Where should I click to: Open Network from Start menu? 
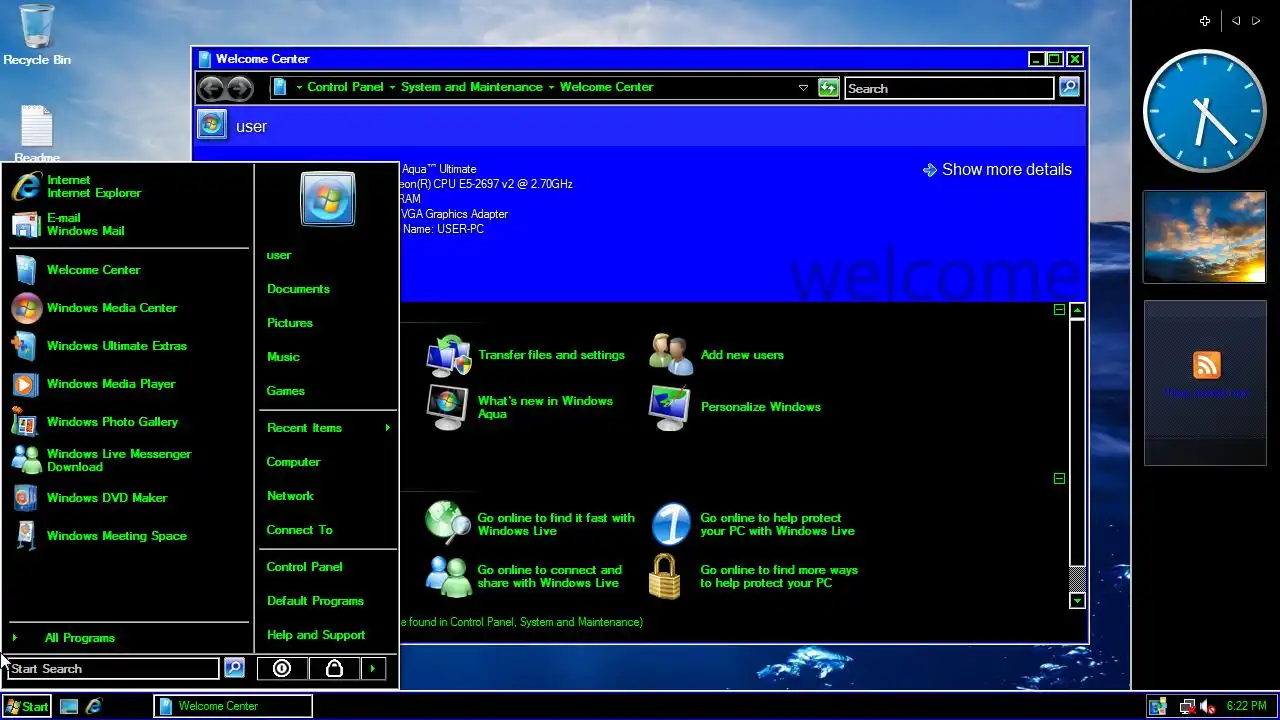tap(290, 496)
